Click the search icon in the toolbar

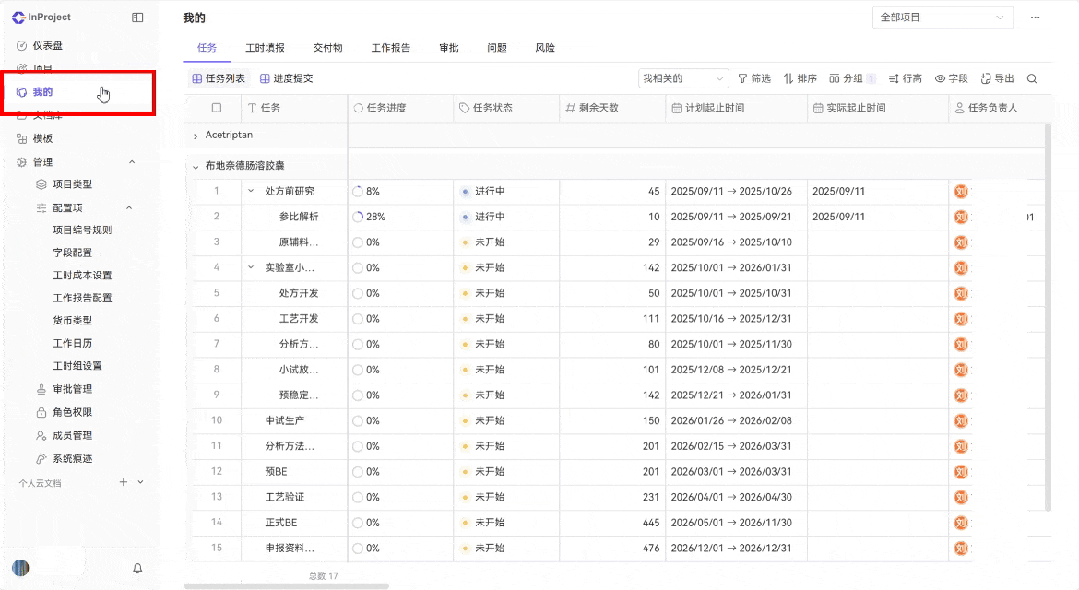[x=1033, y=77]
